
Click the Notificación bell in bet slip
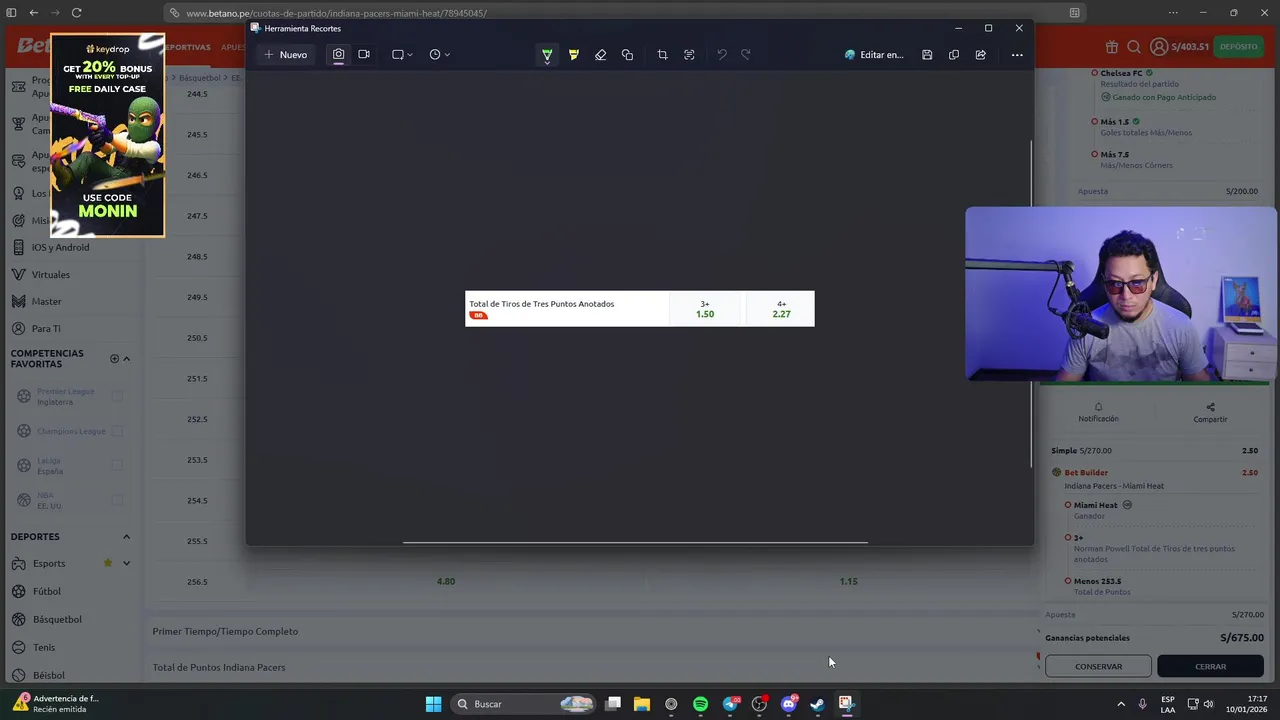(1098, 412)
